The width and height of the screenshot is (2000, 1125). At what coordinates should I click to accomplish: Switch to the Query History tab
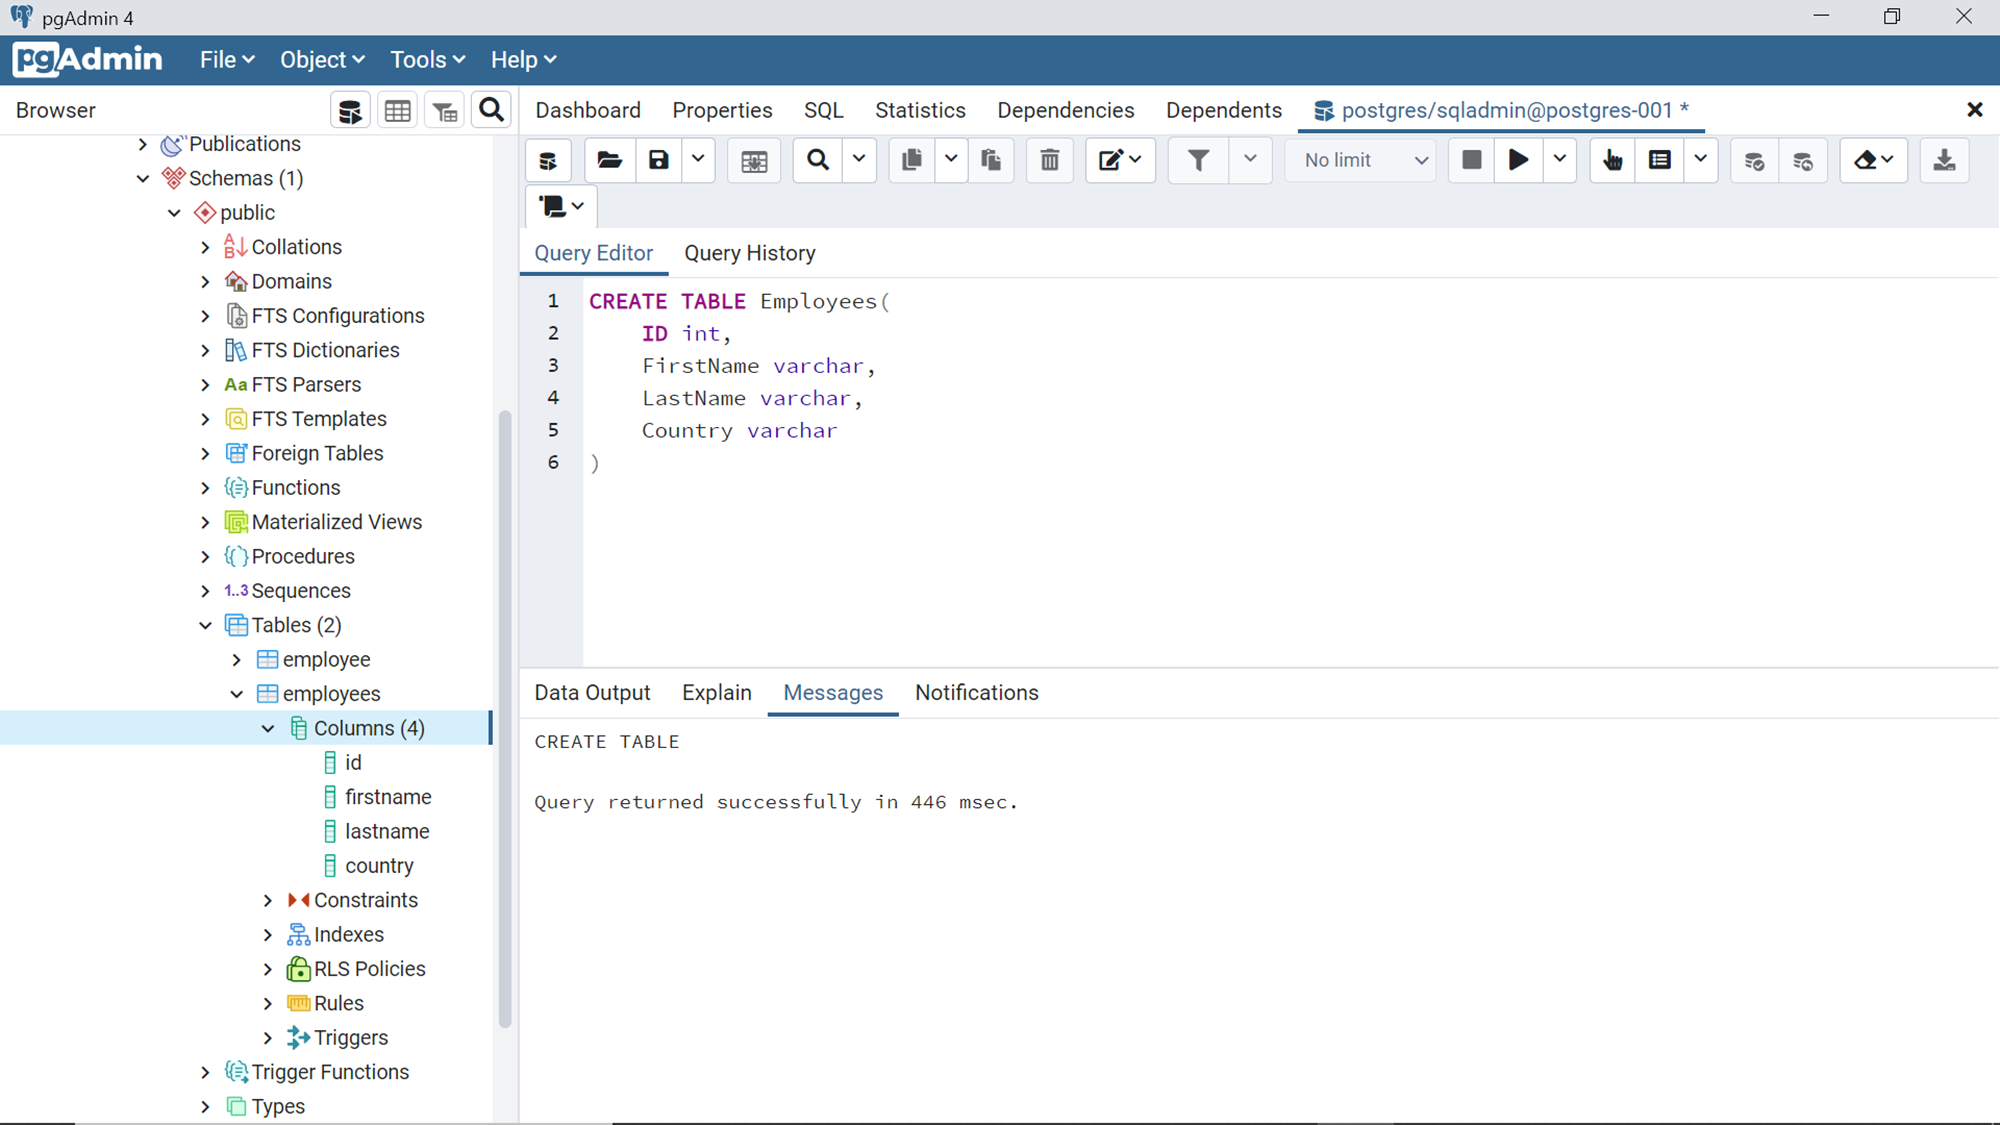pos(749,253)
